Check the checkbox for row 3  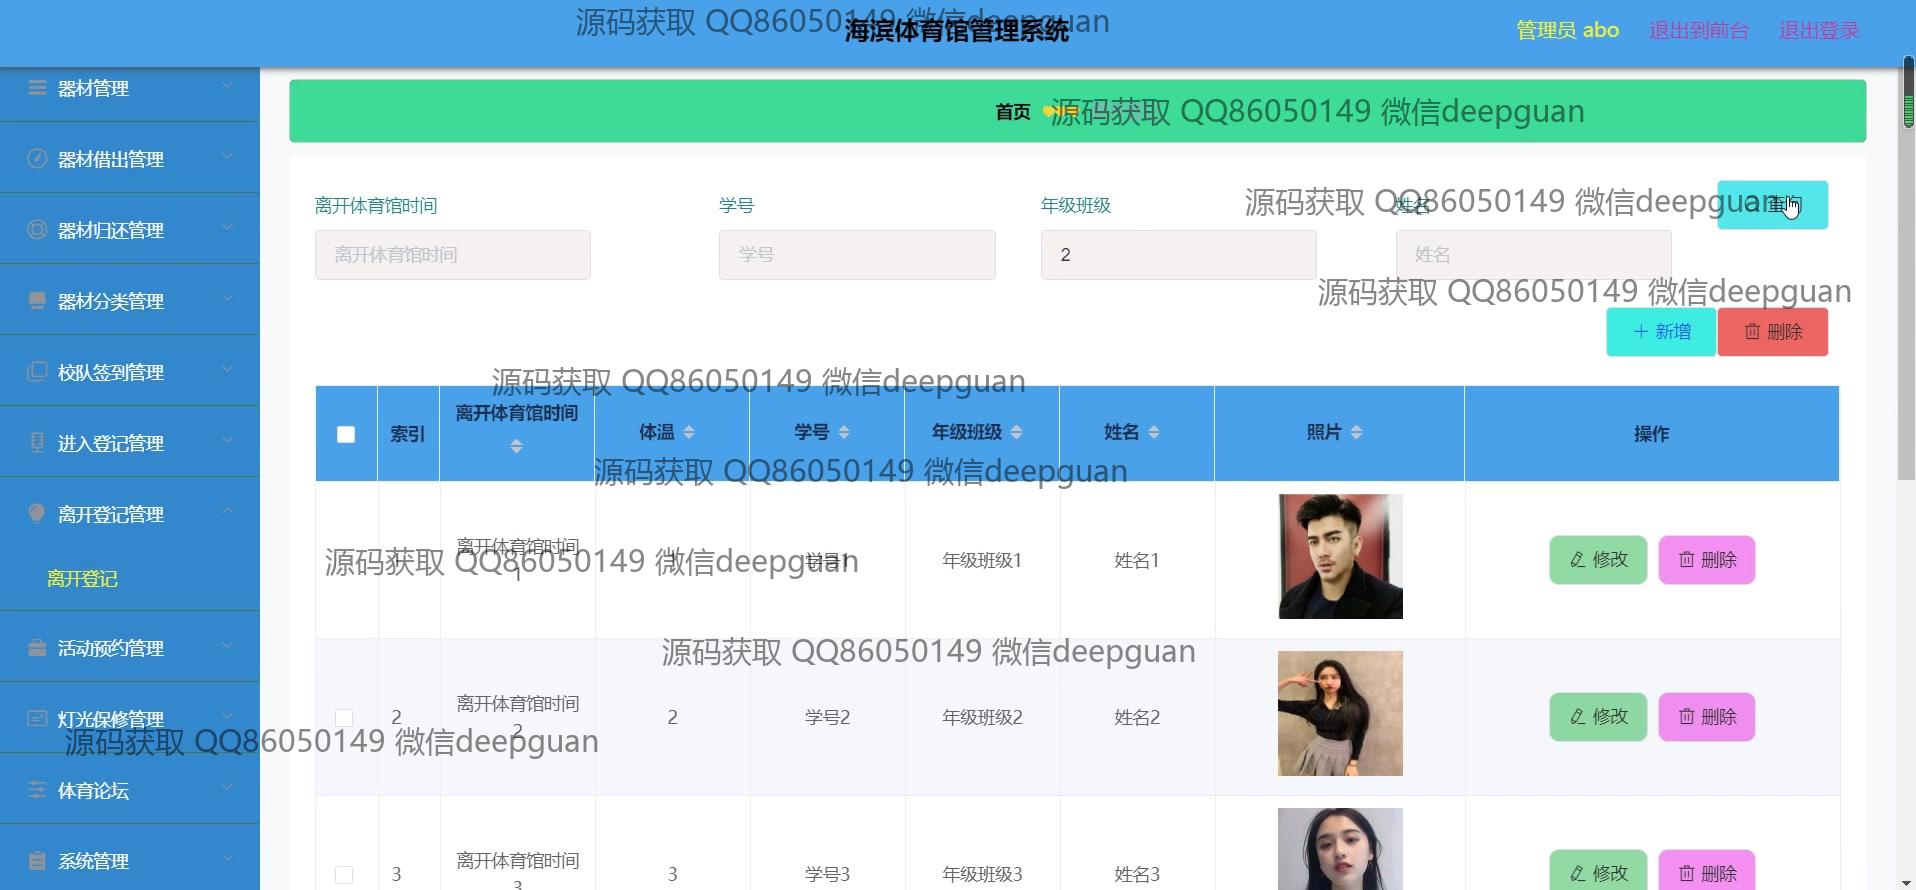click(344, 875)
